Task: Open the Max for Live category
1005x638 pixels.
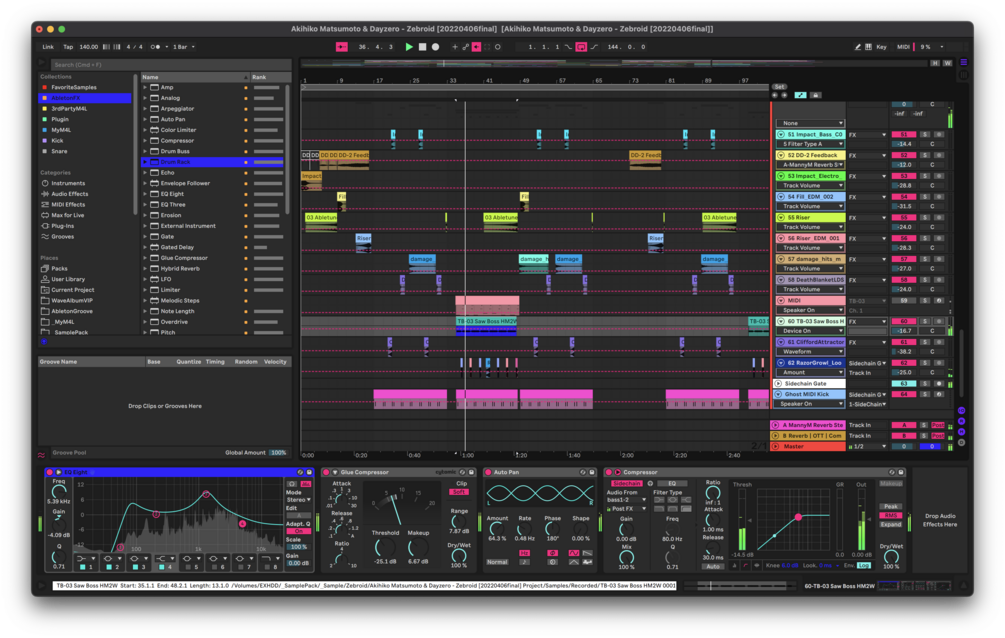Action: click(67, 215)
